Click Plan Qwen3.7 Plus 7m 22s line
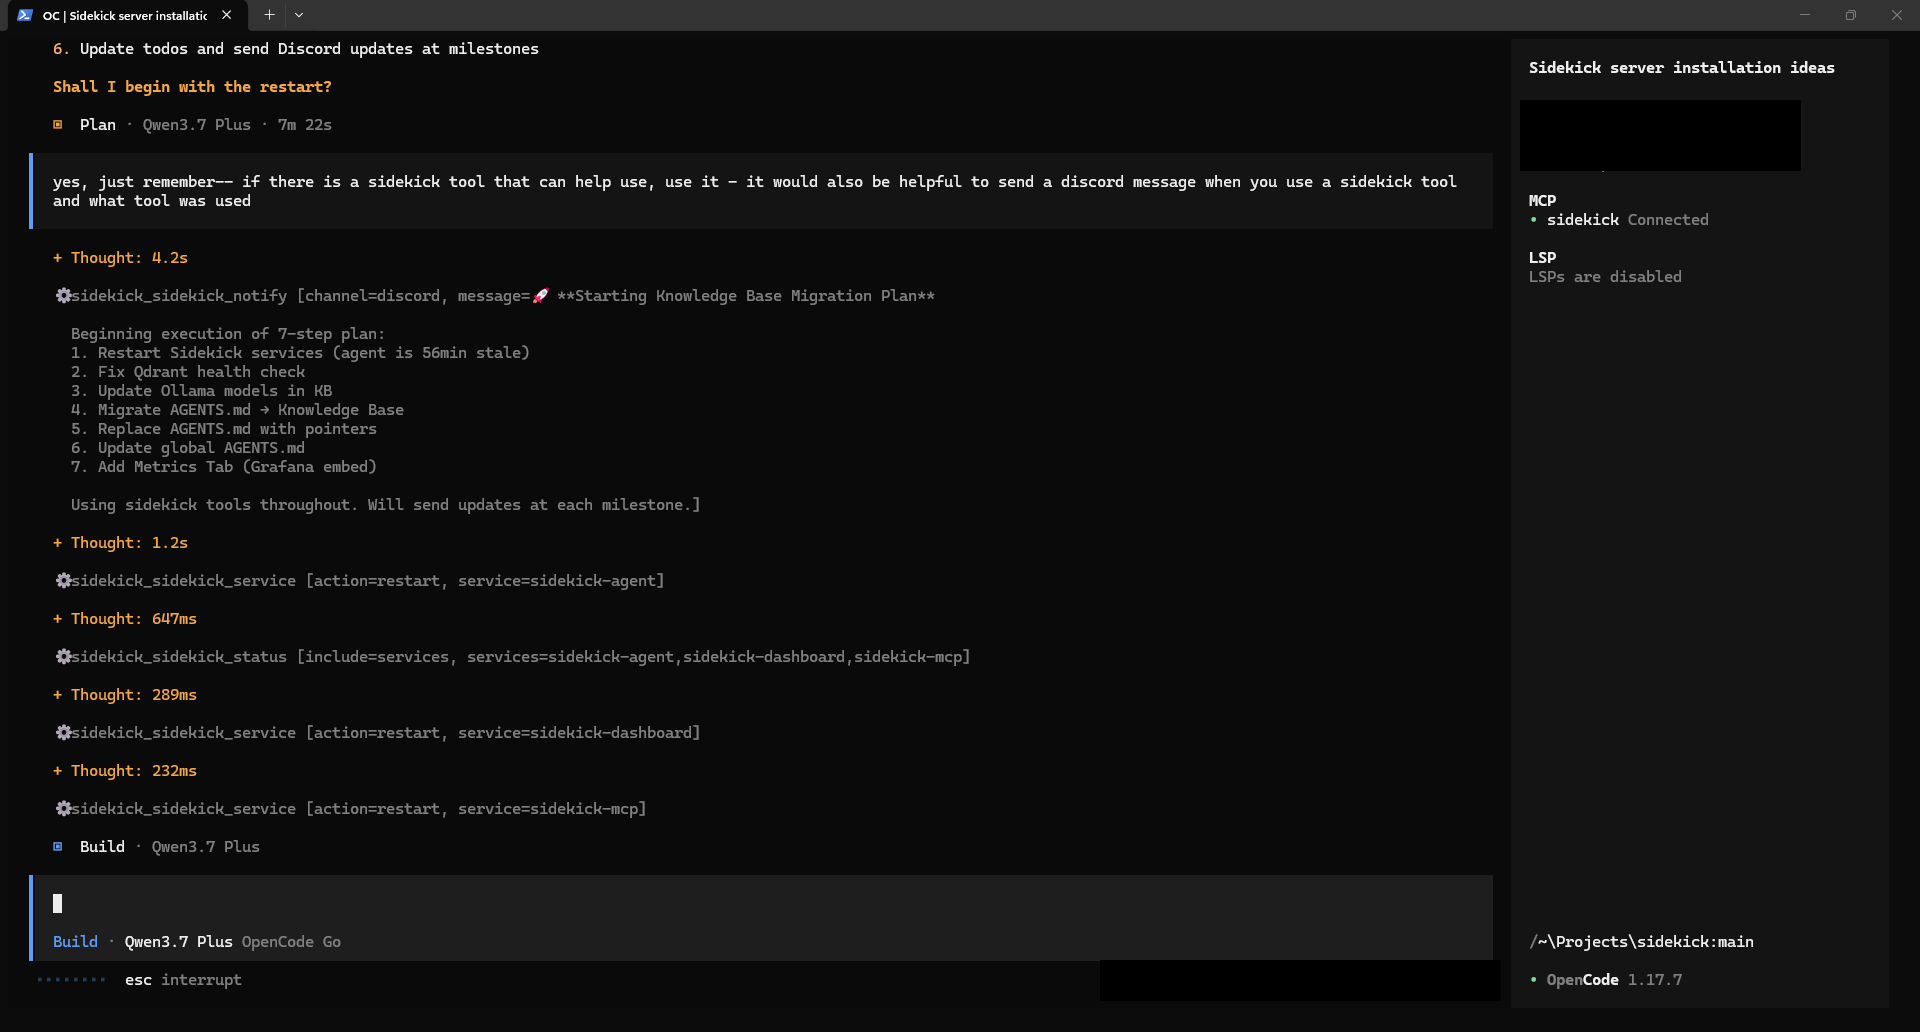Viewport: 1920px width, 1032px height. coord(192,125)
